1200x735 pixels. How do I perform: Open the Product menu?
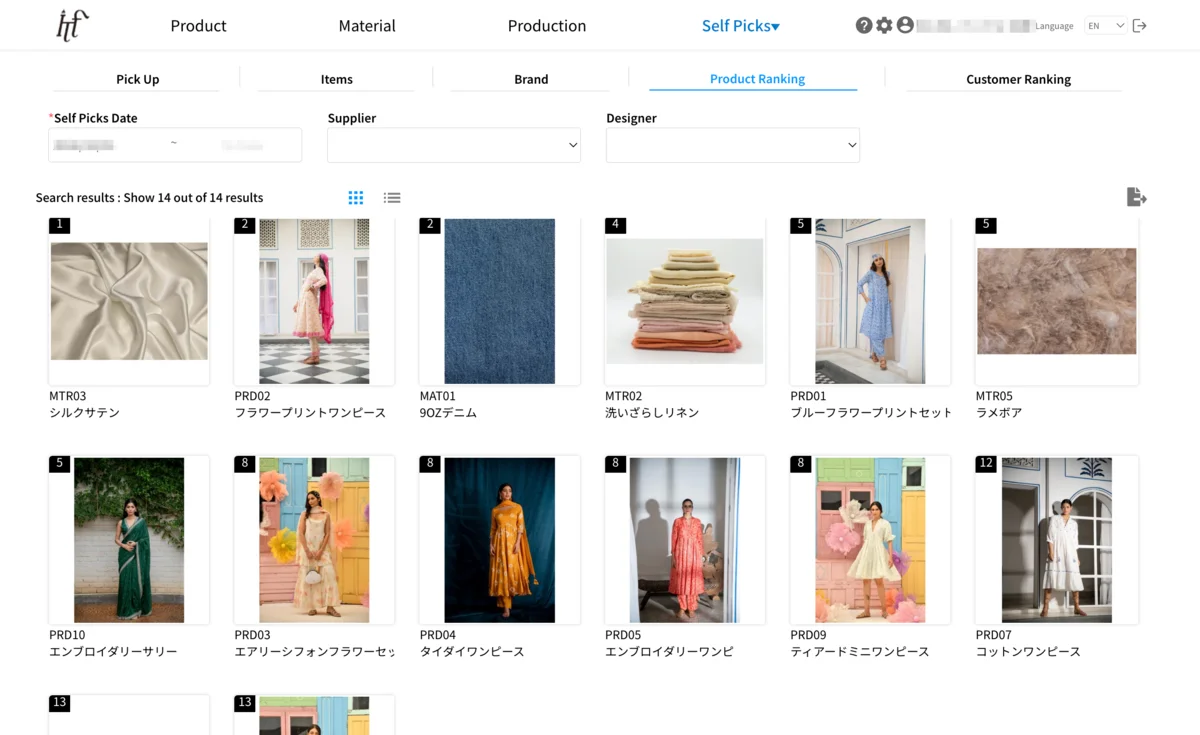tap(198, 26)
